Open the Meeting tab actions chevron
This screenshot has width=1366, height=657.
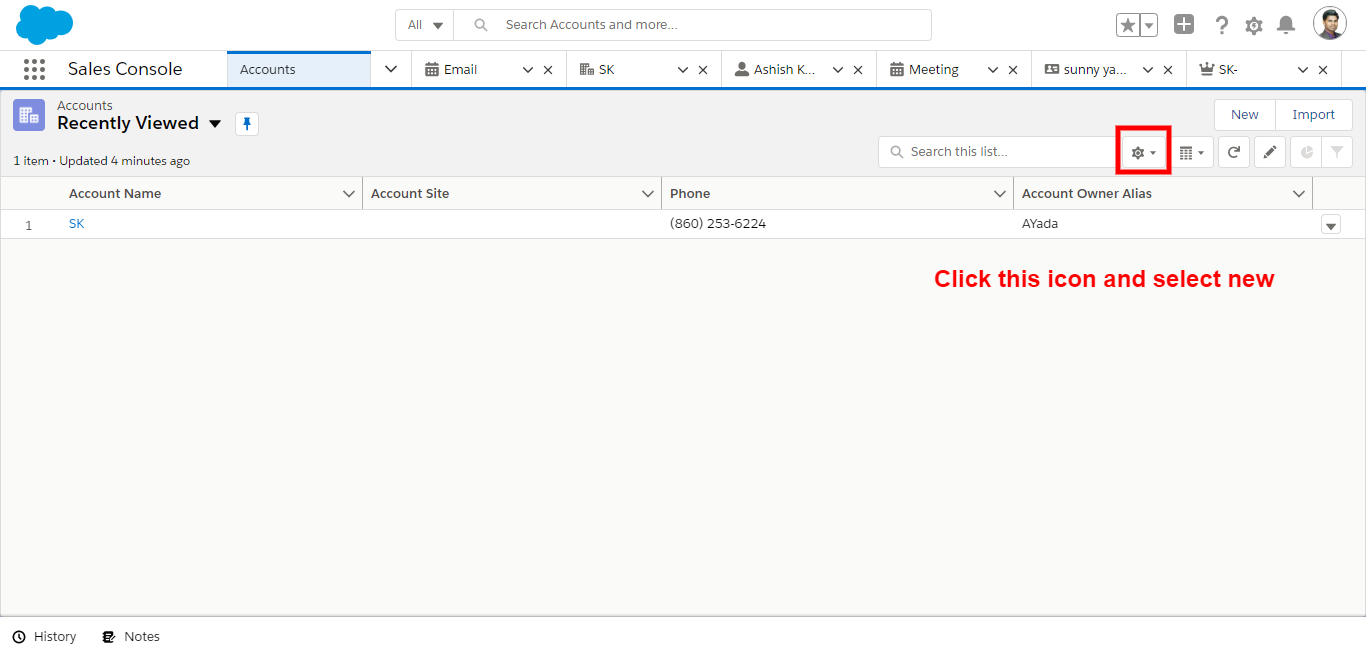pos(993,70)
